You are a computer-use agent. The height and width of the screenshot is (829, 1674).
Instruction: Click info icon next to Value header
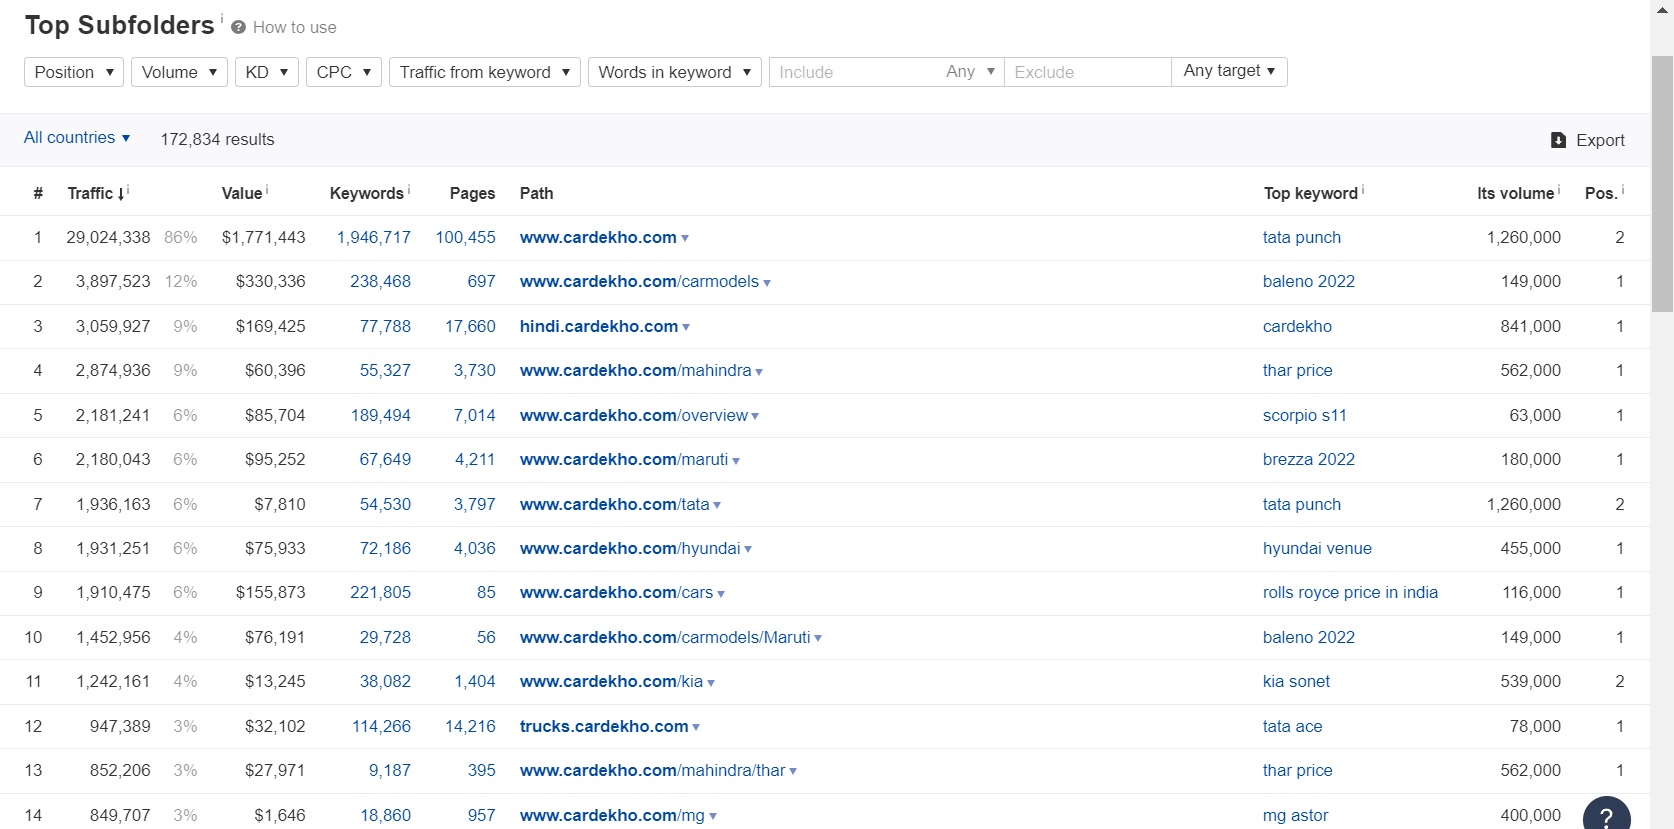[x=267, y=188]
